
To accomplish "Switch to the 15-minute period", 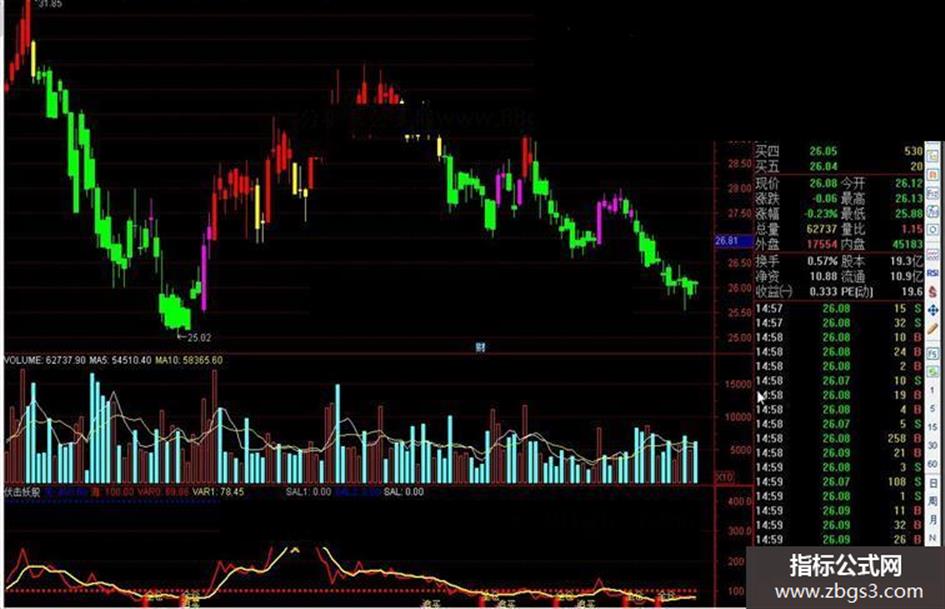I will 933,427.
